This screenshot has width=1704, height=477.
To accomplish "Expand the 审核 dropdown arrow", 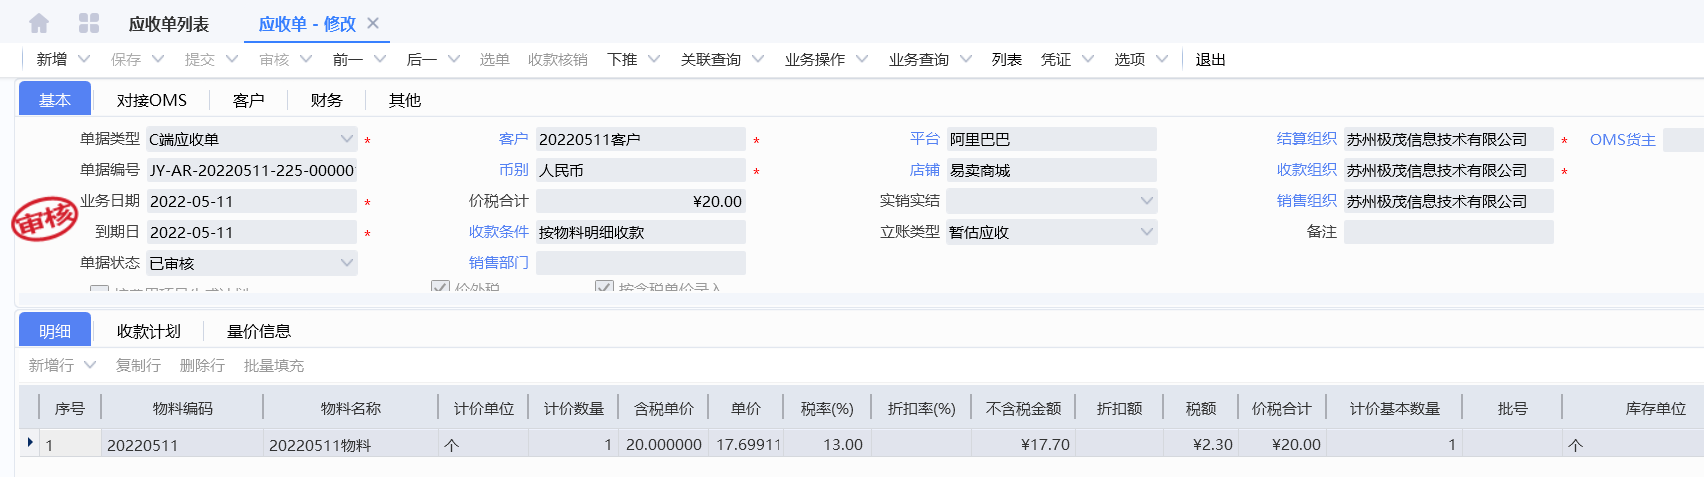I will [306, 59].
